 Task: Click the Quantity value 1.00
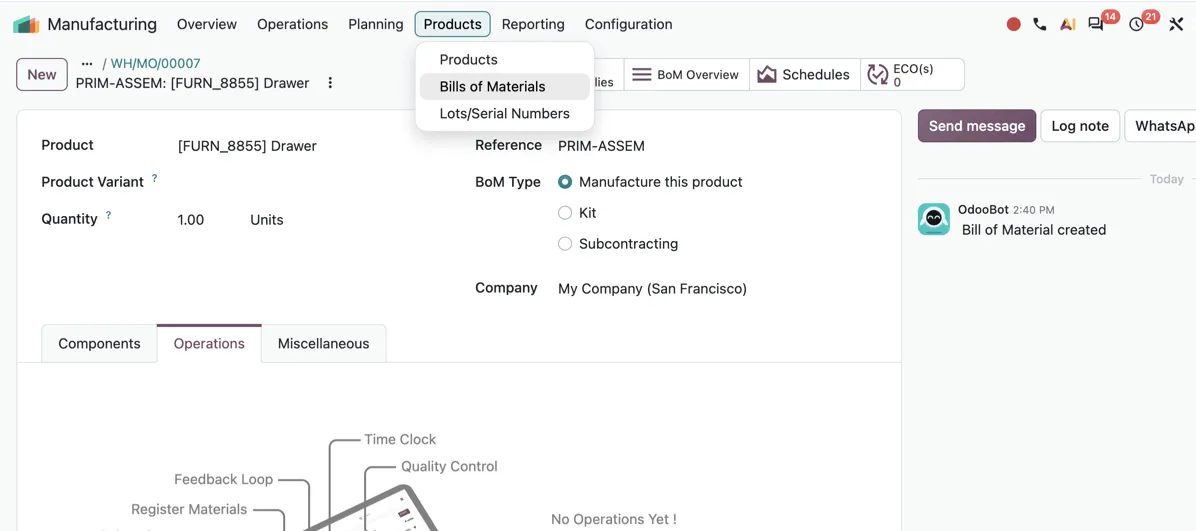coord(191,220)
